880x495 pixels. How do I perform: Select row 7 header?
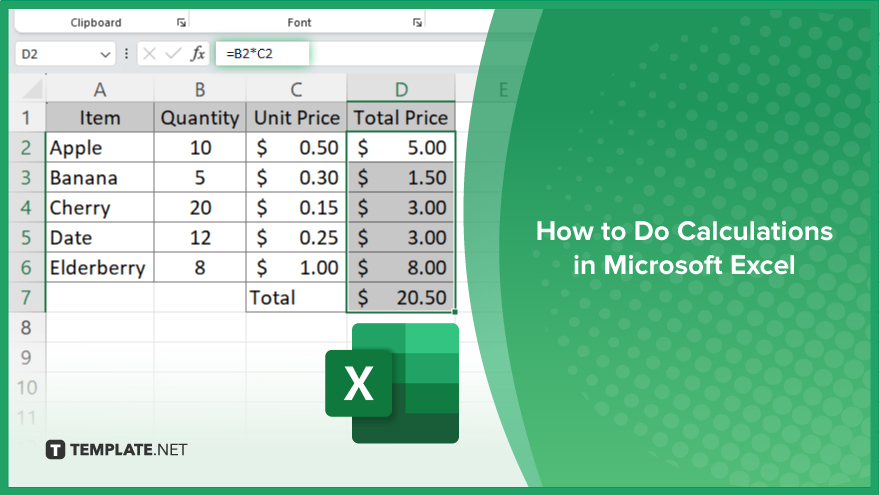[x=26, y=297]
